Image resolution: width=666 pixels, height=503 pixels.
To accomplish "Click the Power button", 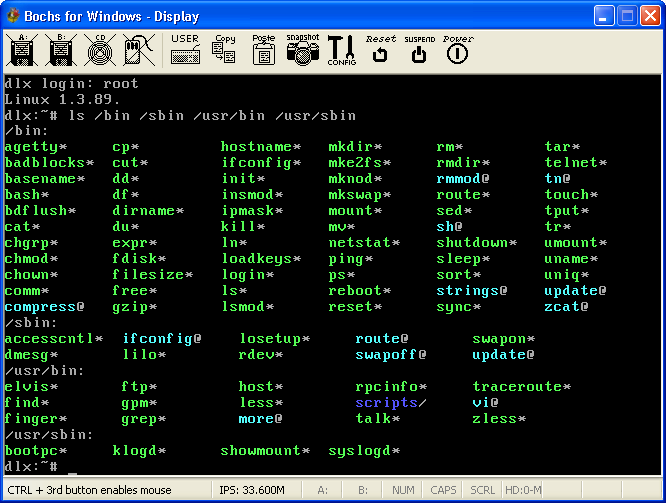I will point(458,49).
